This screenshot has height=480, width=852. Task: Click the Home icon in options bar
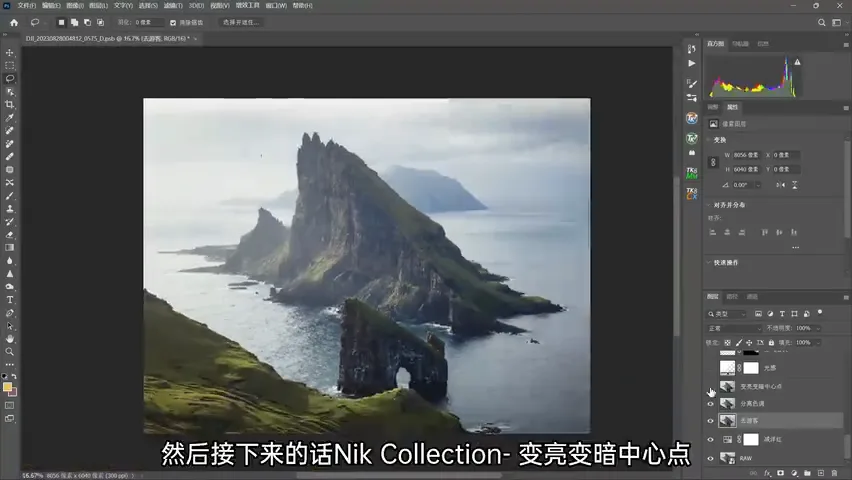14,22
